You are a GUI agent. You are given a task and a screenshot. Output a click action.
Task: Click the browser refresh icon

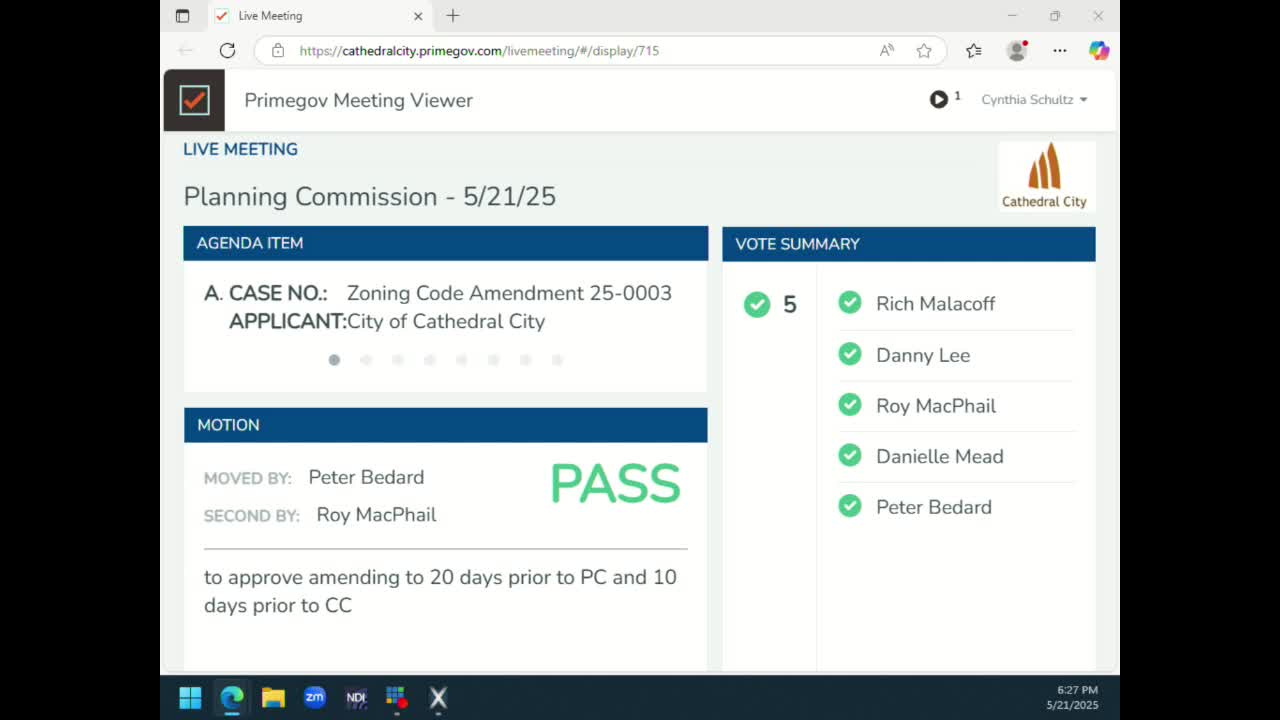[227, 50]
